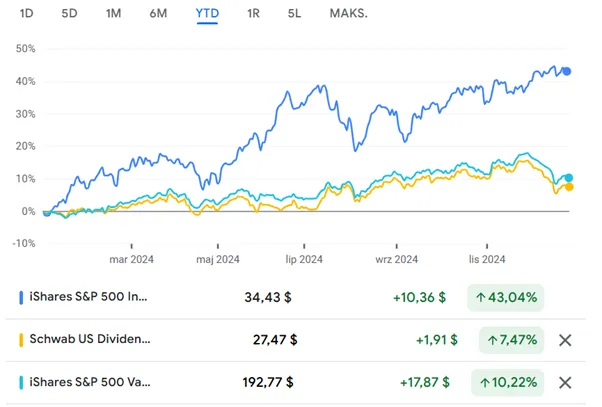Click the mar 2024 axis label

click(x=131, y=260)
